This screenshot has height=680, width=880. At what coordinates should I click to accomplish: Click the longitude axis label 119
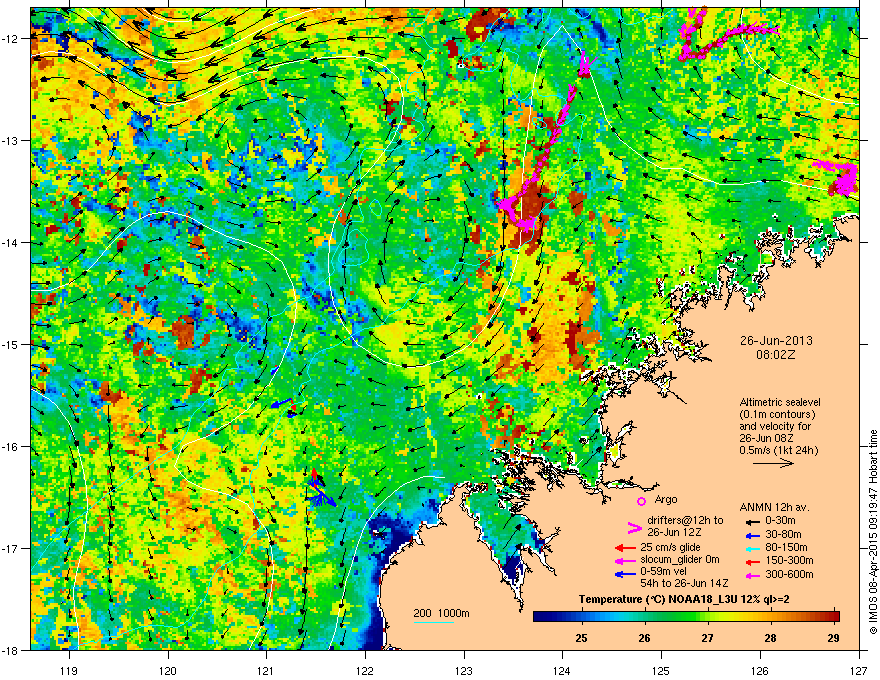[69, 670]
